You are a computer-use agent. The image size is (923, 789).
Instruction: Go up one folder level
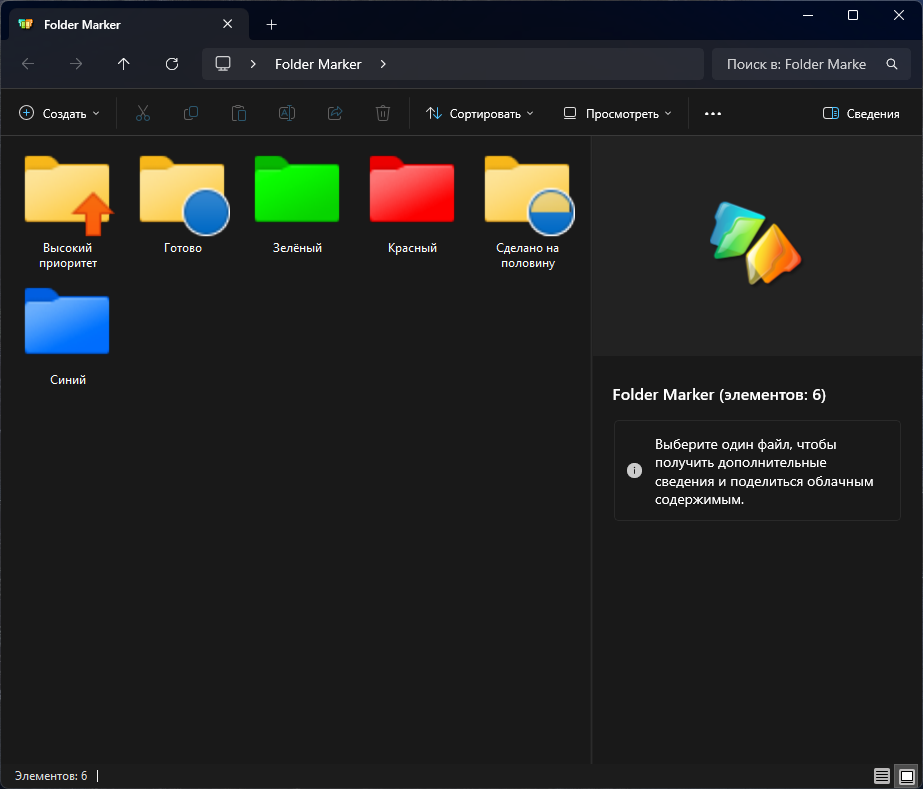coord(124,64)
